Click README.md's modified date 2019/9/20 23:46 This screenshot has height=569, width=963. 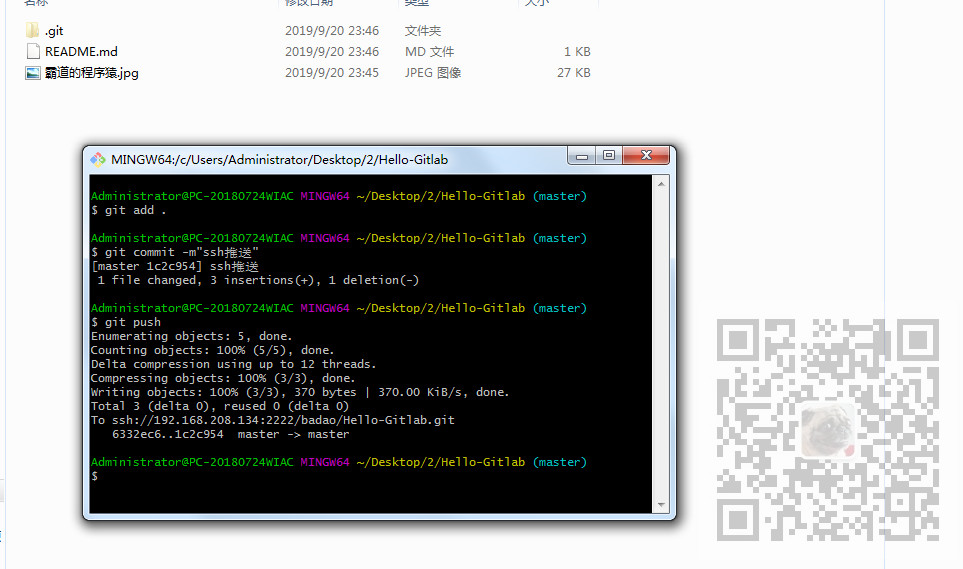332,52
